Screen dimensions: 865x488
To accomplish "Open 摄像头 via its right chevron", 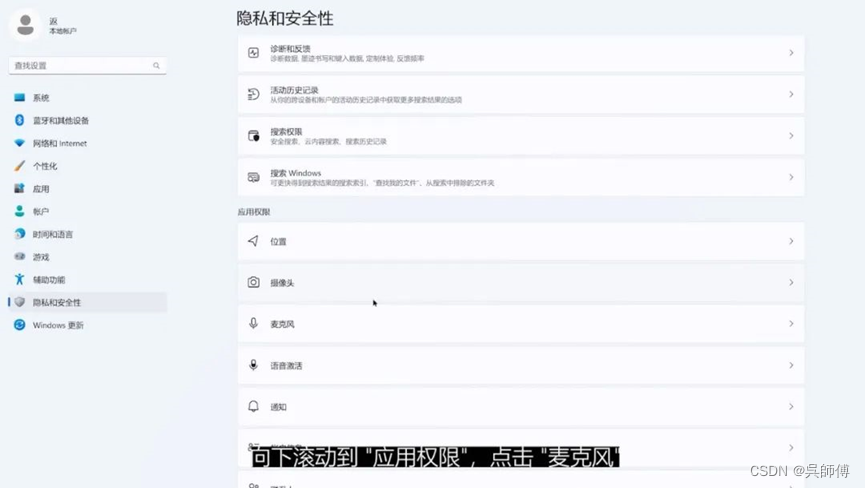I will (791, 282).
